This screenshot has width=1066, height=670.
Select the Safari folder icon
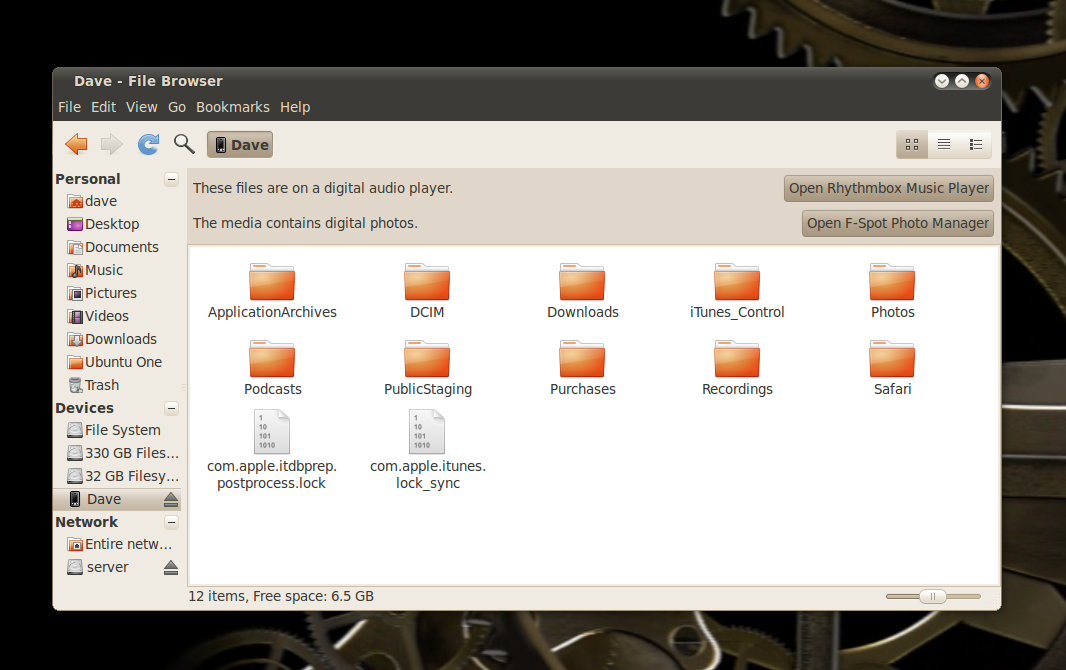pos(892,359)
